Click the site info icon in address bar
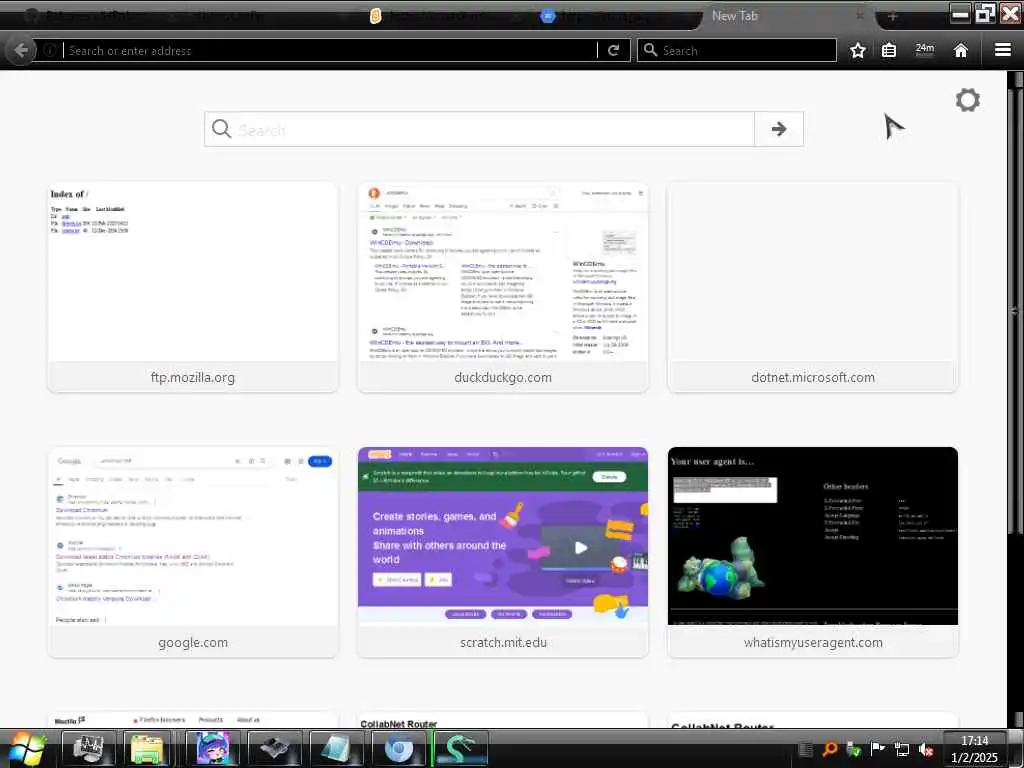 (x=50, y=50)
